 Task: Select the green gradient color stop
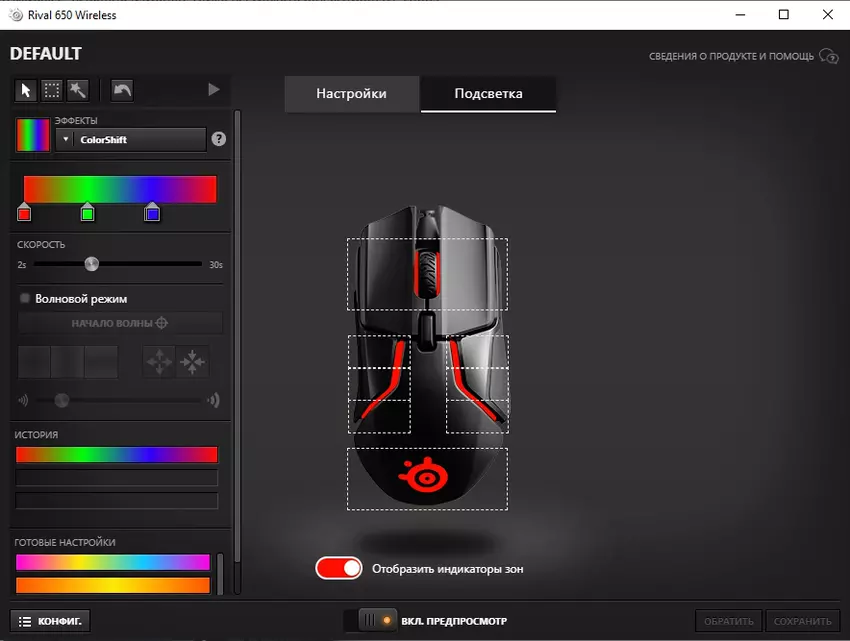click(88, 213)
